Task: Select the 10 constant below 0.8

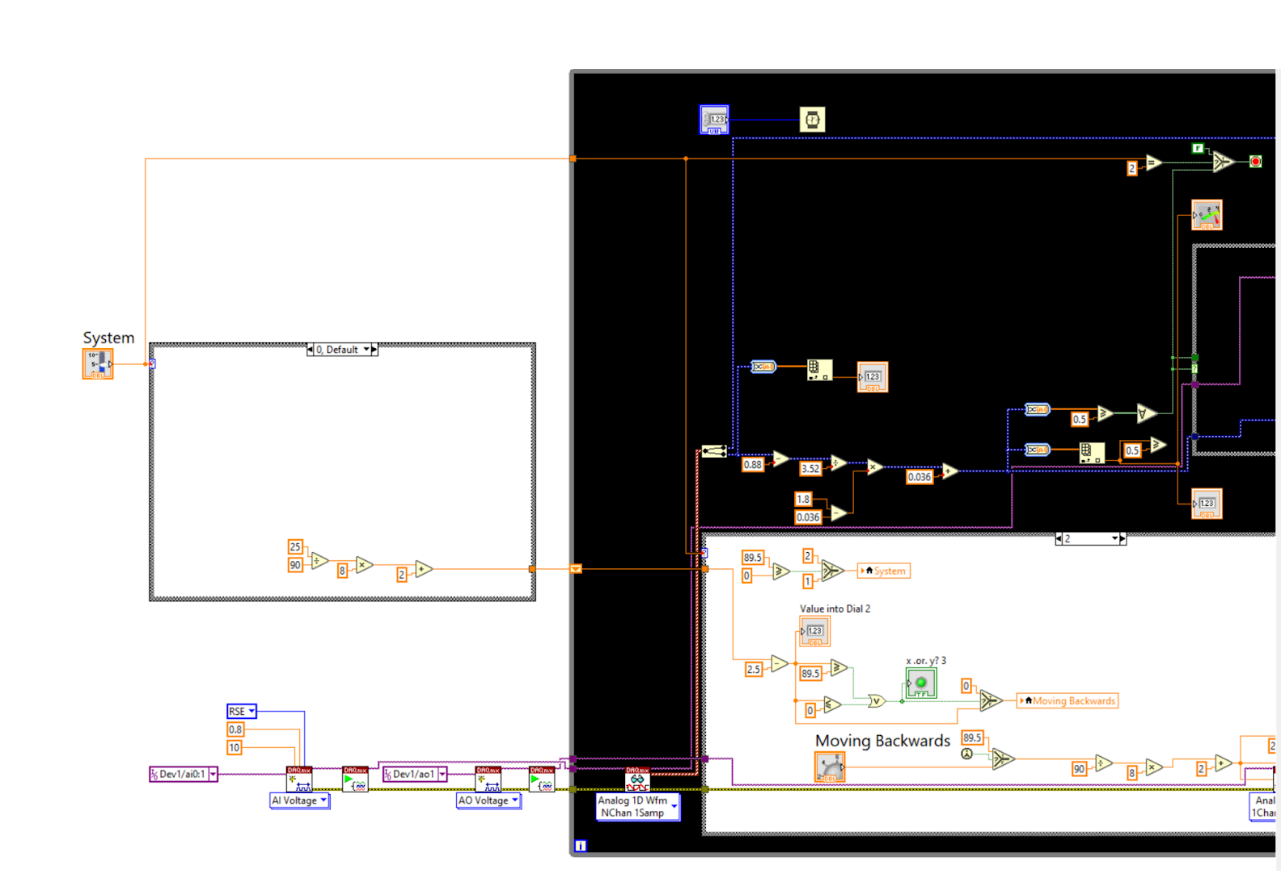Action: (235, 747)
